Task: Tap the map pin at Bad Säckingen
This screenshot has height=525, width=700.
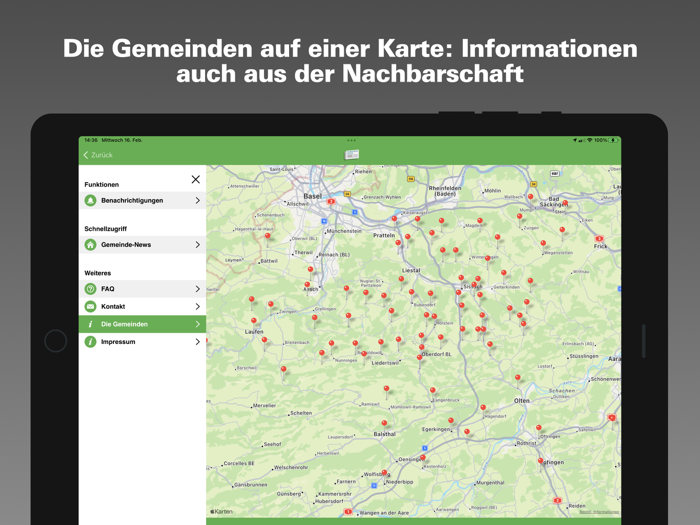Action: pos(565,203)
